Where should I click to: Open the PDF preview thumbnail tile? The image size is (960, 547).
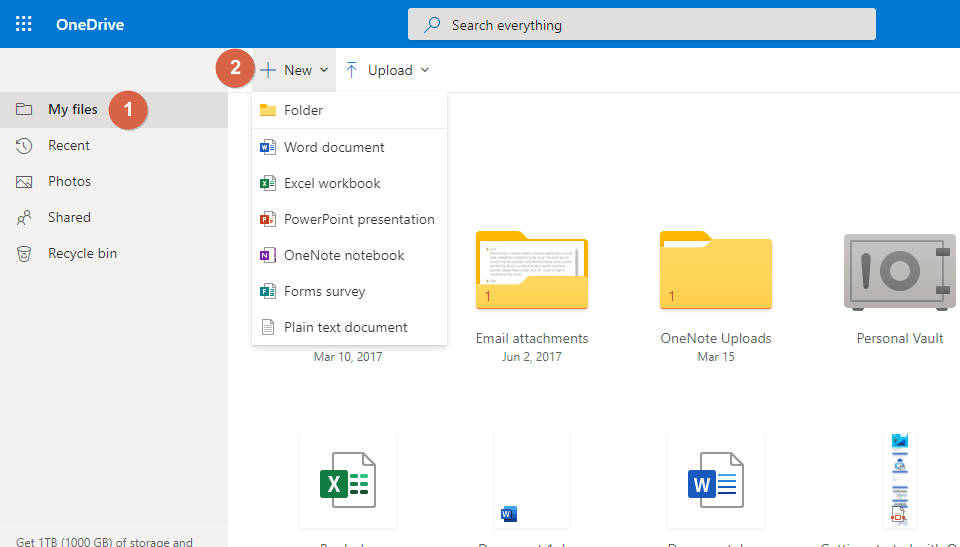(x=899, y=480)
